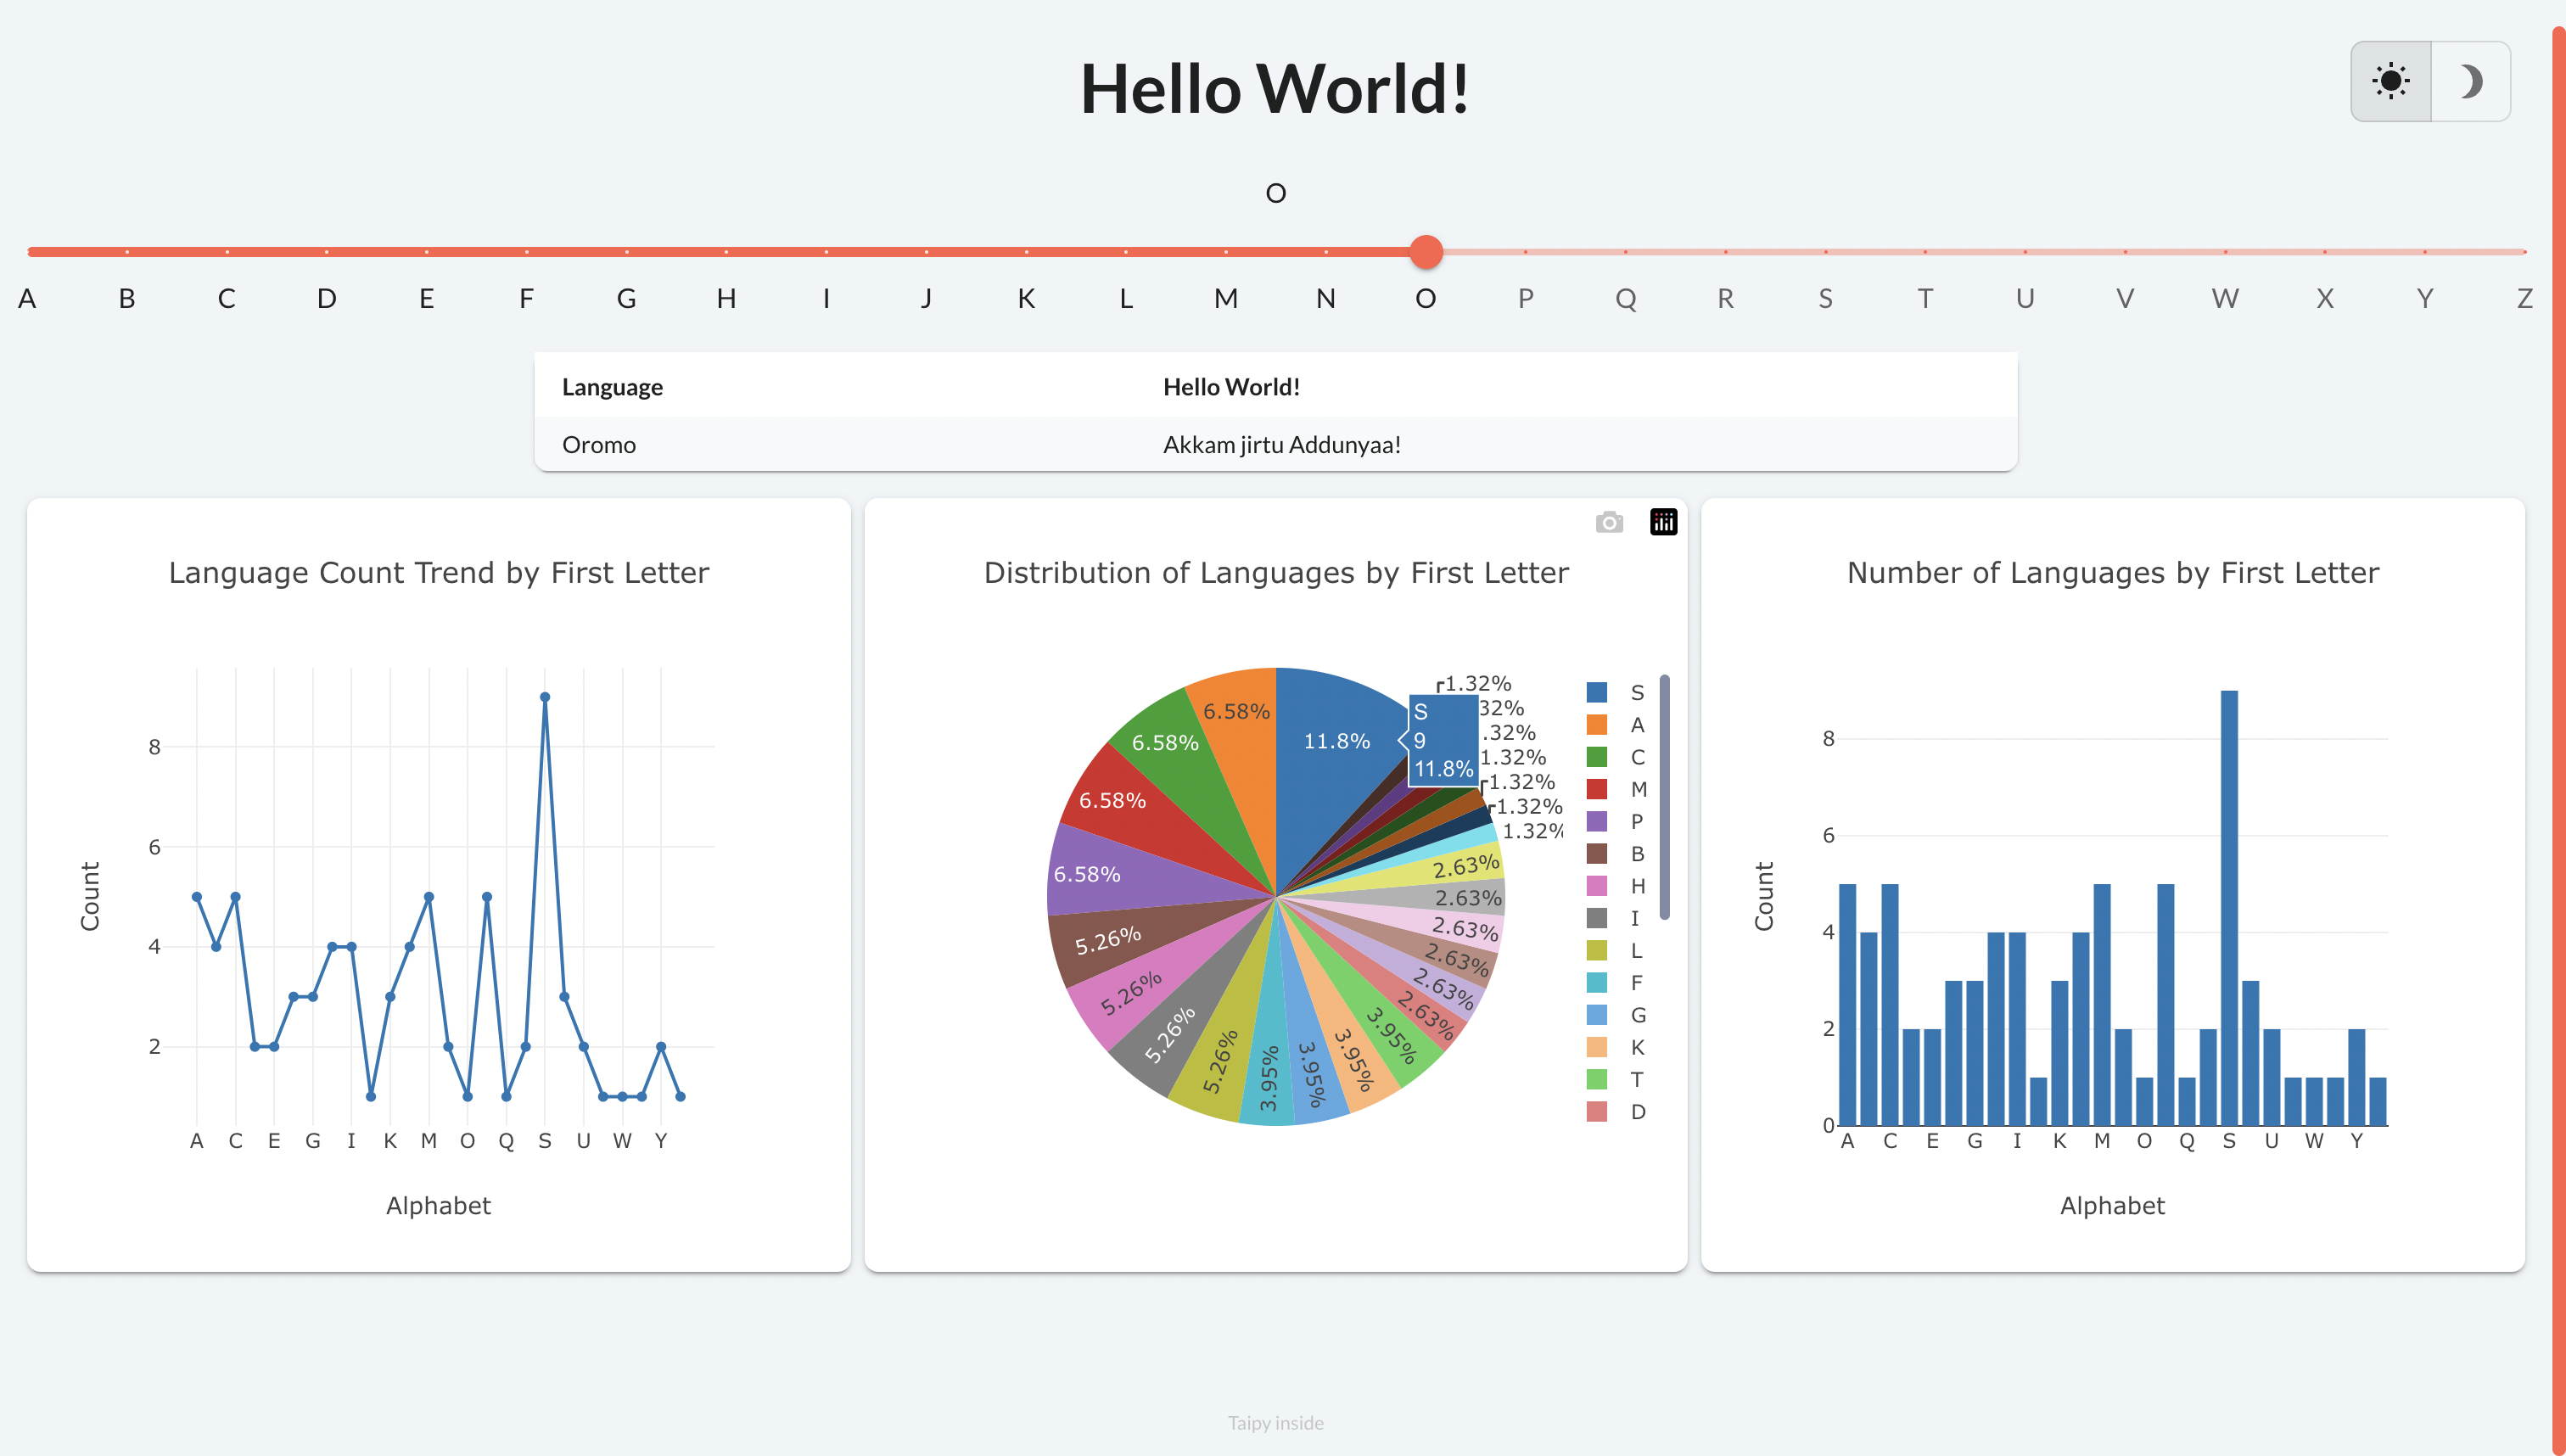Click the Language column header
The image size is (2566, 1456).
pos(612,387)
